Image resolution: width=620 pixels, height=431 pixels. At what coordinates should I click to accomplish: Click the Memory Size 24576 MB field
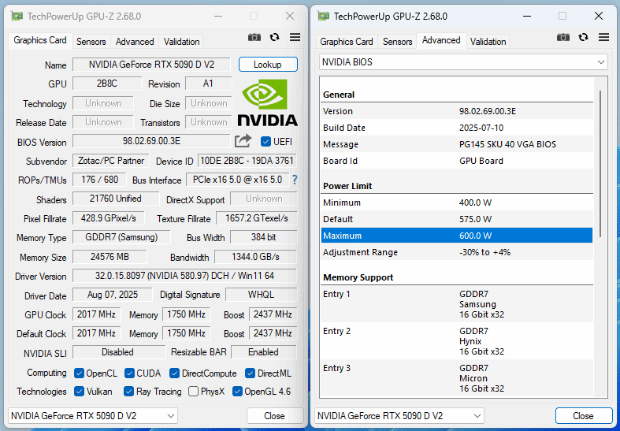(110, 257)
